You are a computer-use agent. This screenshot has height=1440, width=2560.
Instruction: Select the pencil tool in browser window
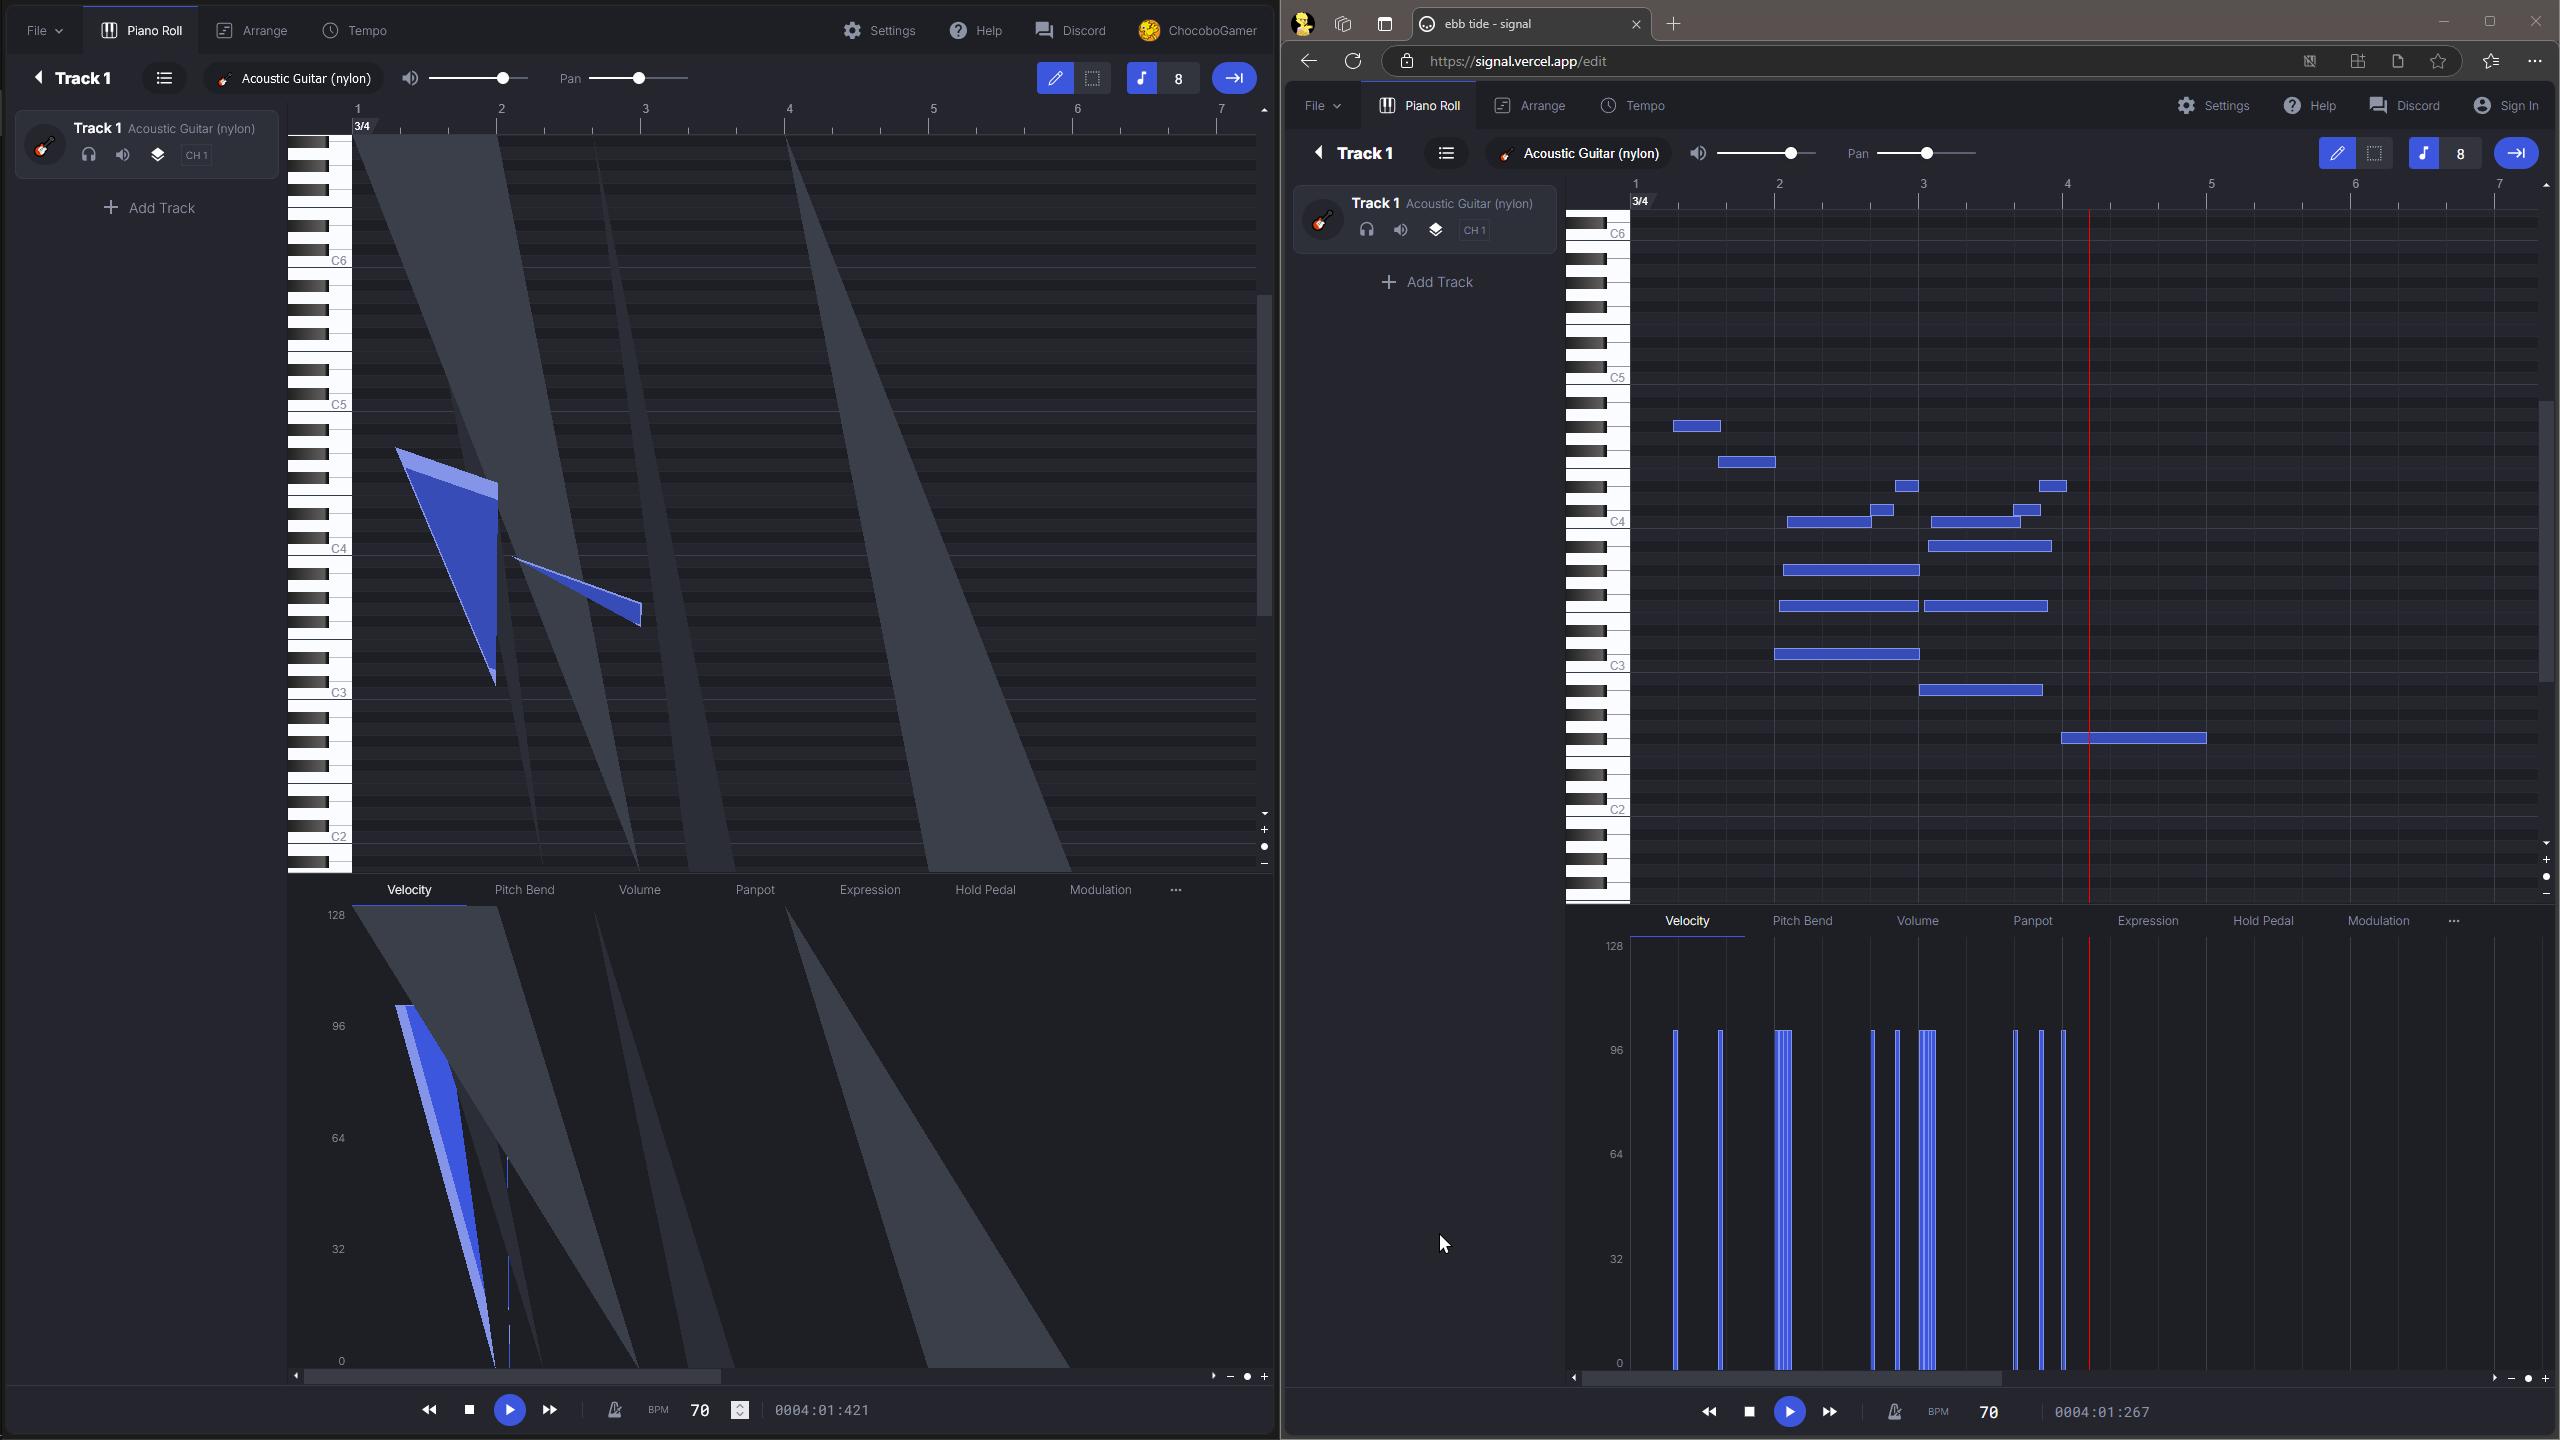coord(2337,153)
